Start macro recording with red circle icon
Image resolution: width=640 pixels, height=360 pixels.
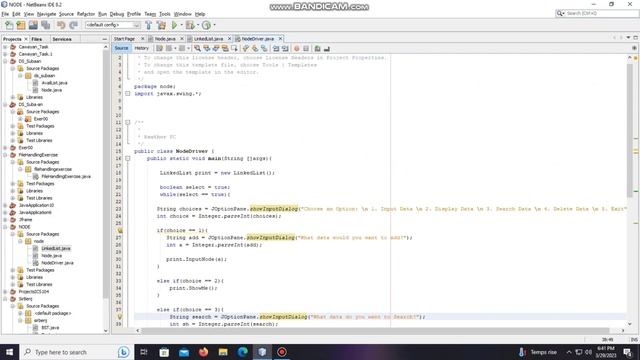[x=297, y=48]
